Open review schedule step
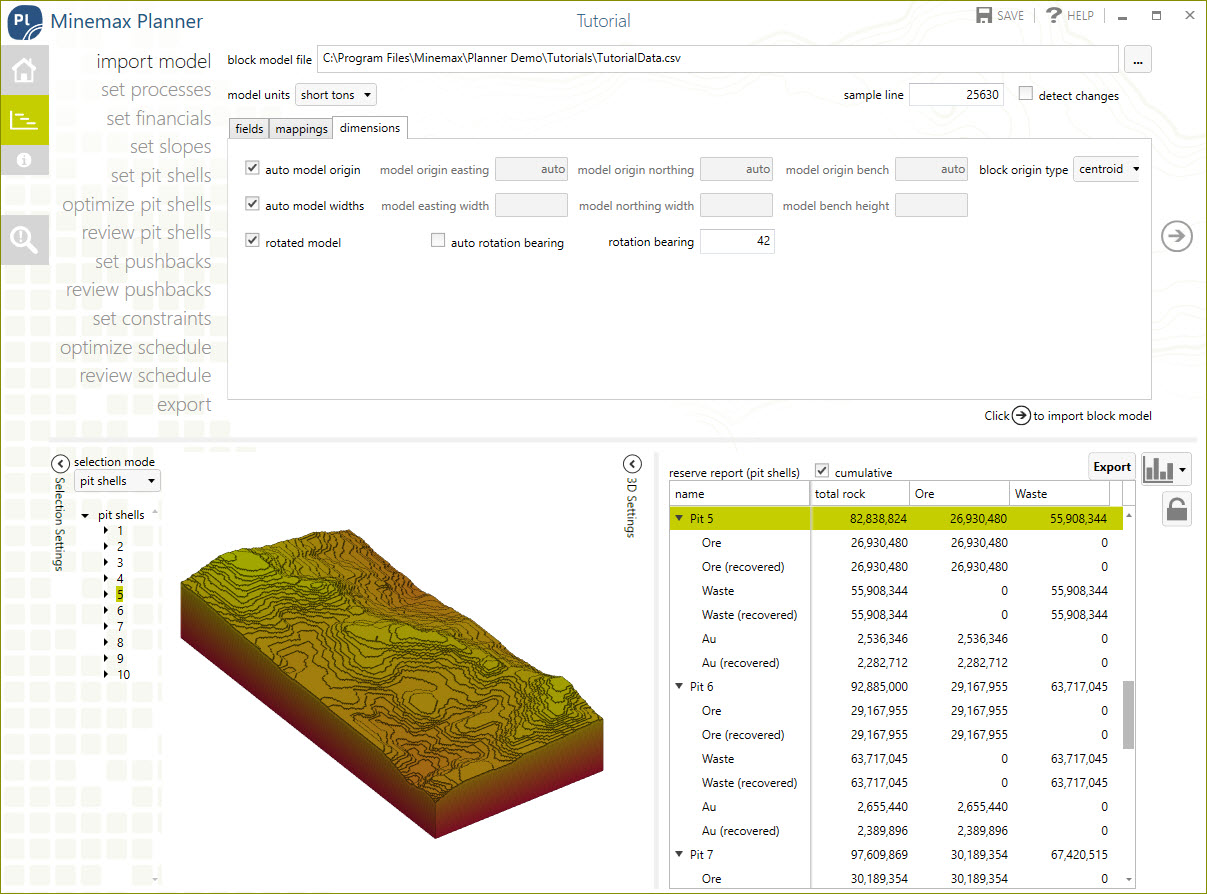This screenshot has height=894, width=1207. 146,376
